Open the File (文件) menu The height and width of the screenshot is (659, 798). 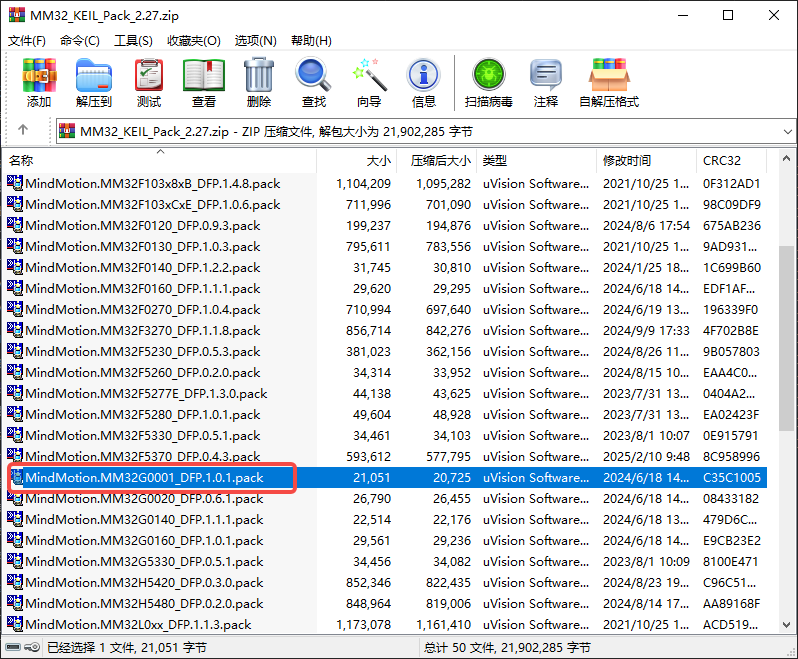[x=27, y=40]
